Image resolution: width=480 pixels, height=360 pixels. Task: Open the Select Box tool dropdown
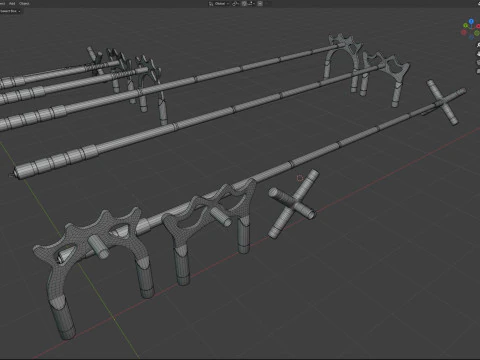coord(10,11)
